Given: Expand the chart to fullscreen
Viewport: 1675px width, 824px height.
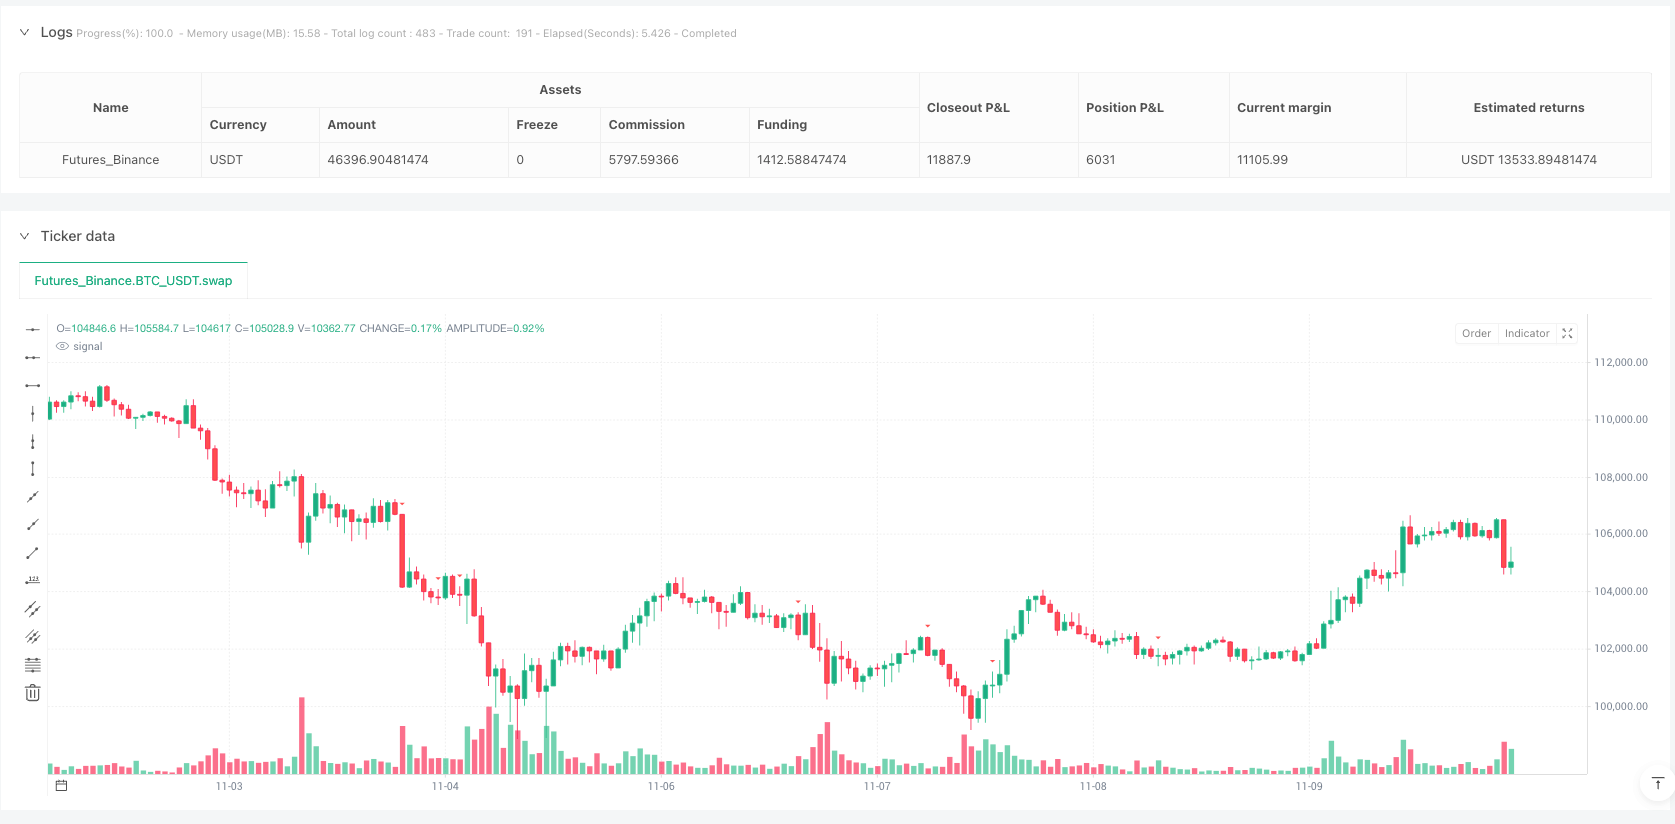Looking at the screenshot, I should [x=1567, y=334].
